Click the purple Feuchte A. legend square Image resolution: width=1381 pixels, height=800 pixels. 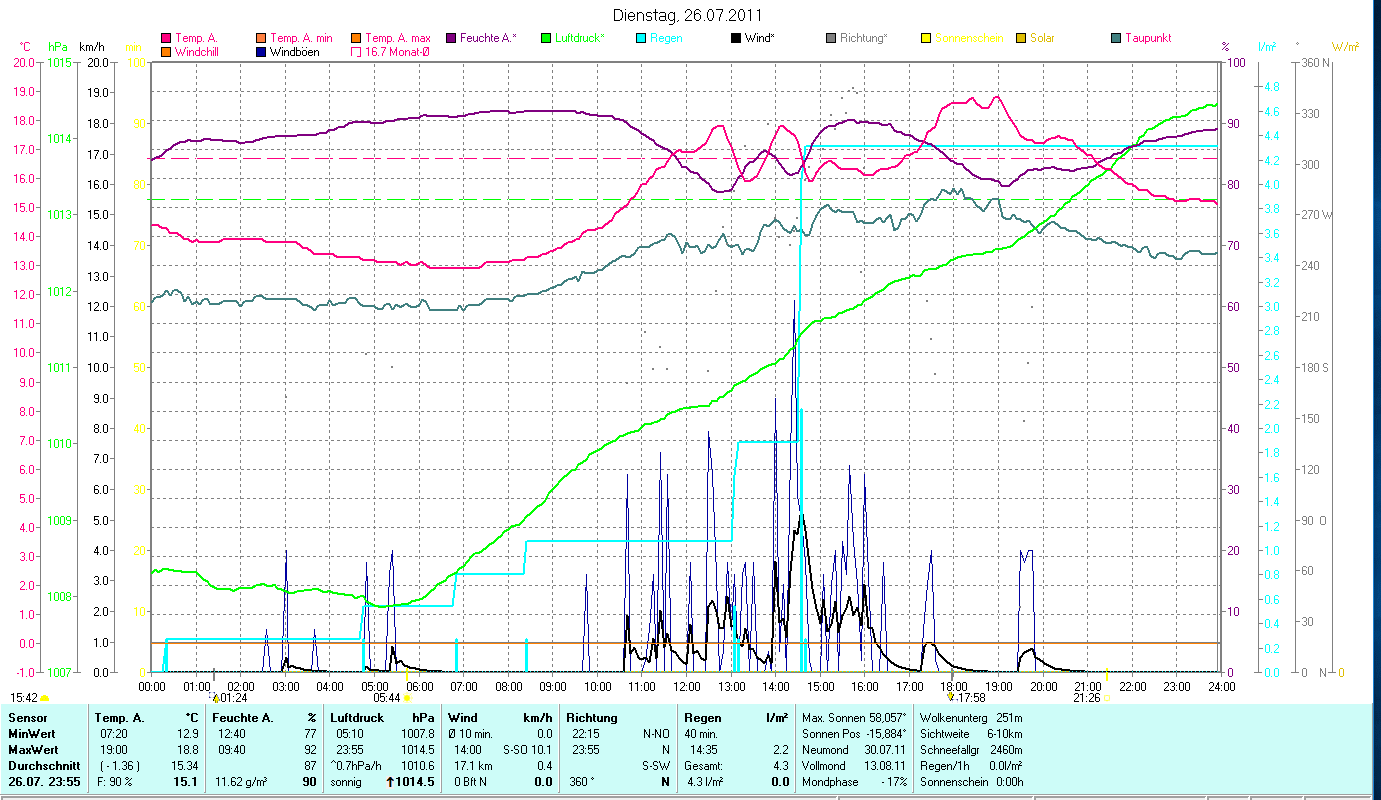click(x=451, y=38)
